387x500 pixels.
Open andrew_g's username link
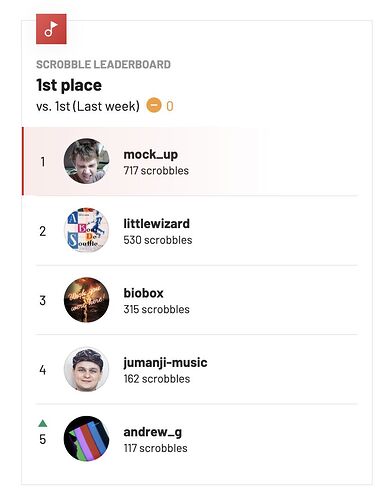153,432
